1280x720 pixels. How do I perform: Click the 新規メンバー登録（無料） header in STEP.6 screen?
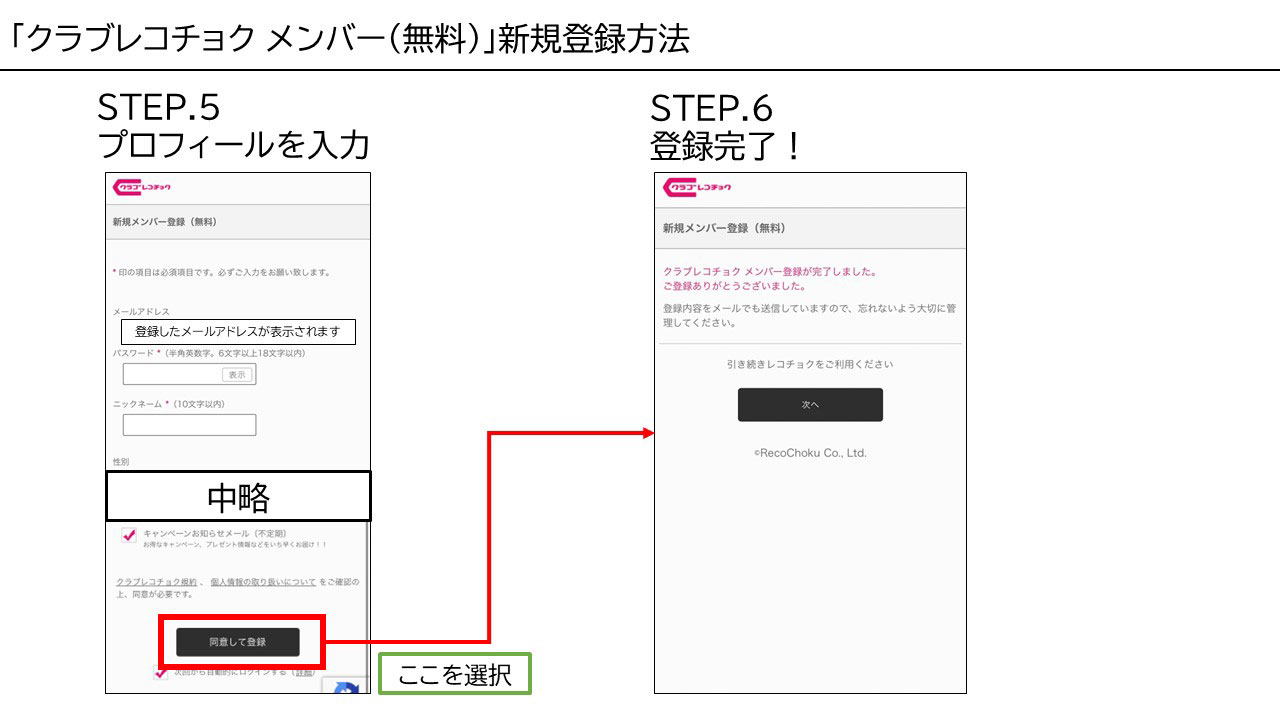(724, 228)
